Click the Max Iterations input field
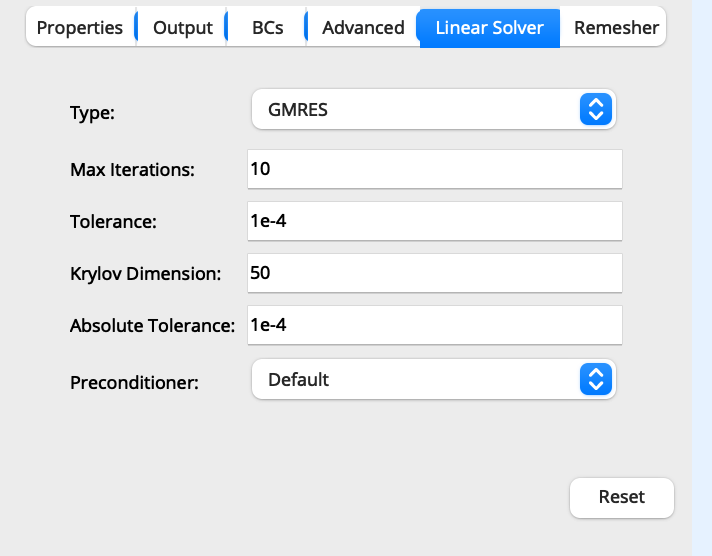Viewport: 712px width, 556px height. (x=435, y=169)
